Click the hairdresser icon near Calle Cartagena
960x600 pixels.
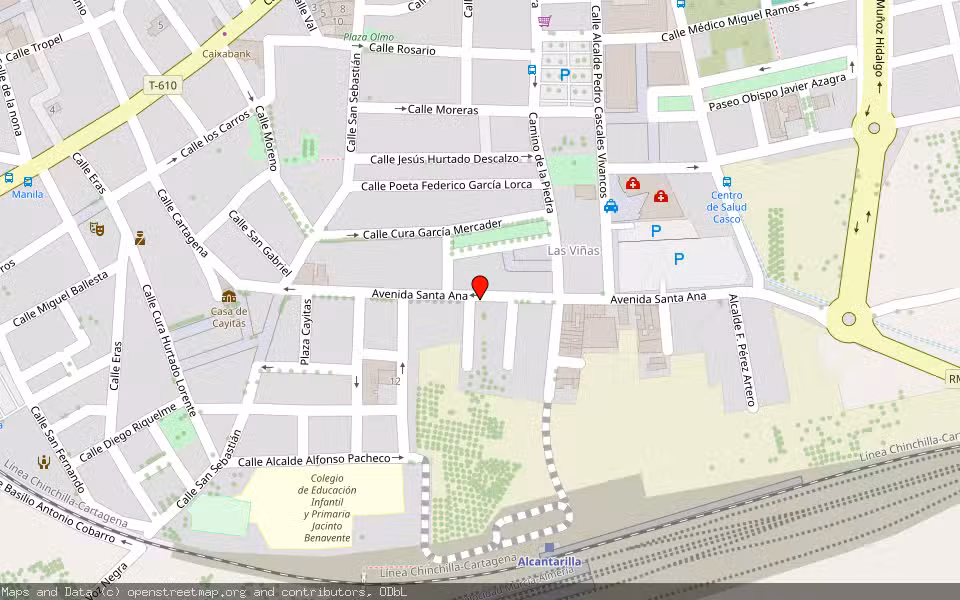click(x=139, y=238)
